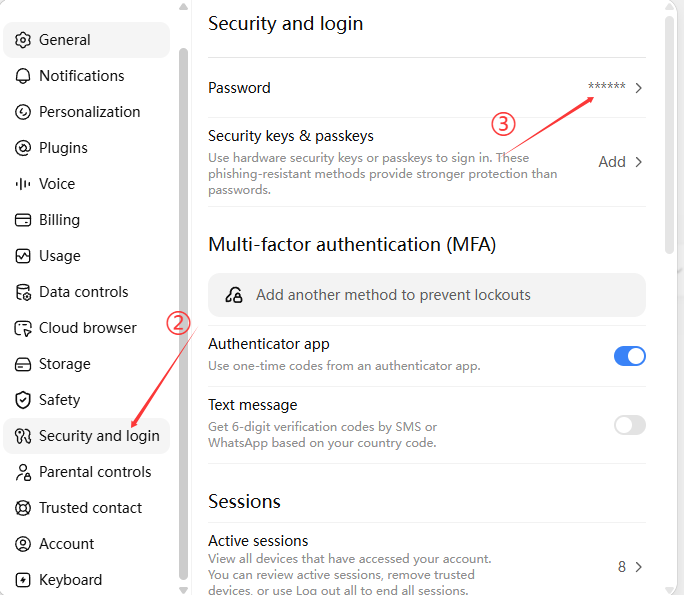Open Billing via its card icon
This screenshot has height=595, width=684.
[23, 220]
